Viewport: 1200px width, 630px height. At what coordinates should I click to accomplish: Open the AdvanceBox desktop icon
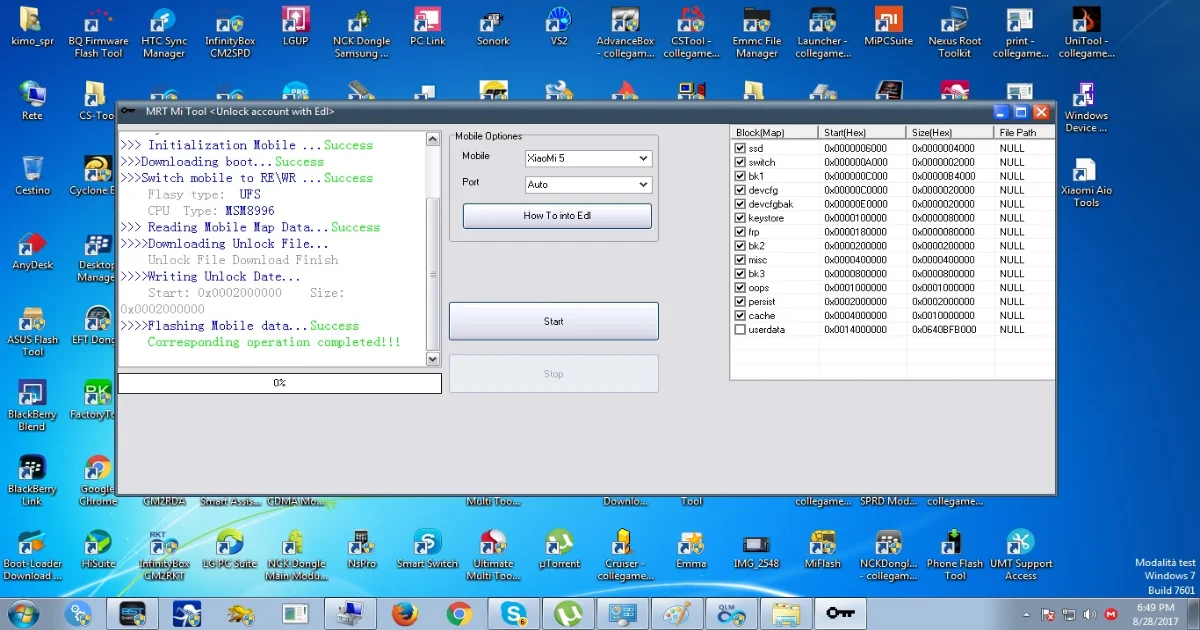point(625,32)
